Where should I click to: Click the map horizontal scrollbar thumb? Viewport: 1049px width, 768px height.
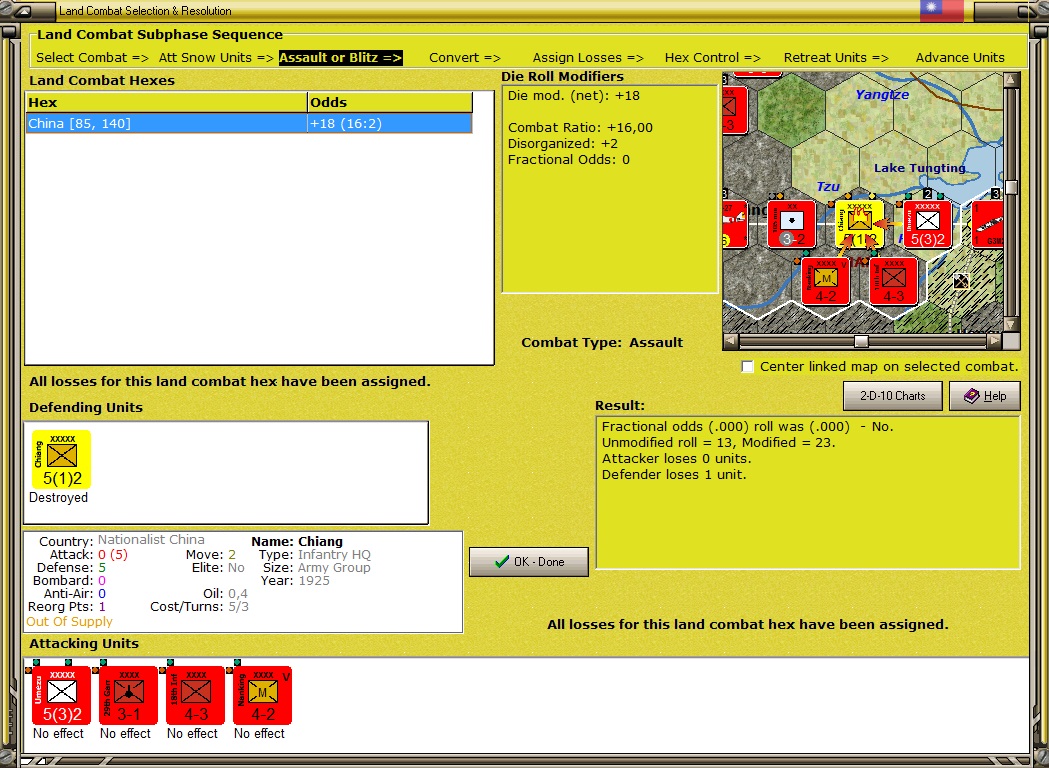[x=861, y=341]
